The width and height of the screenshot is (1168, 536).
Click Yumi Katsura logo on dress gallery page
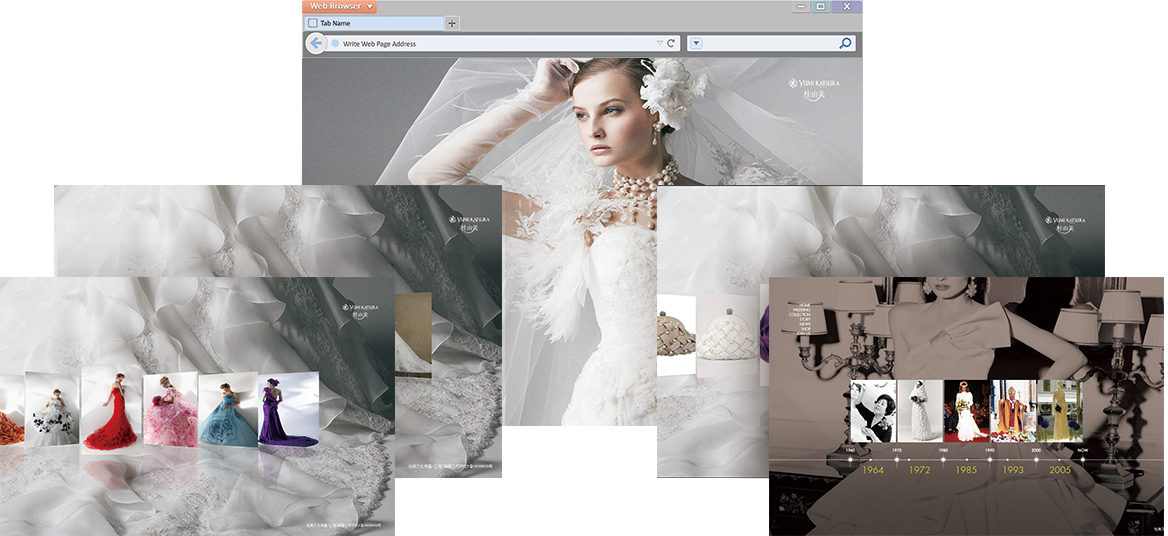click(x=361, y=311)
